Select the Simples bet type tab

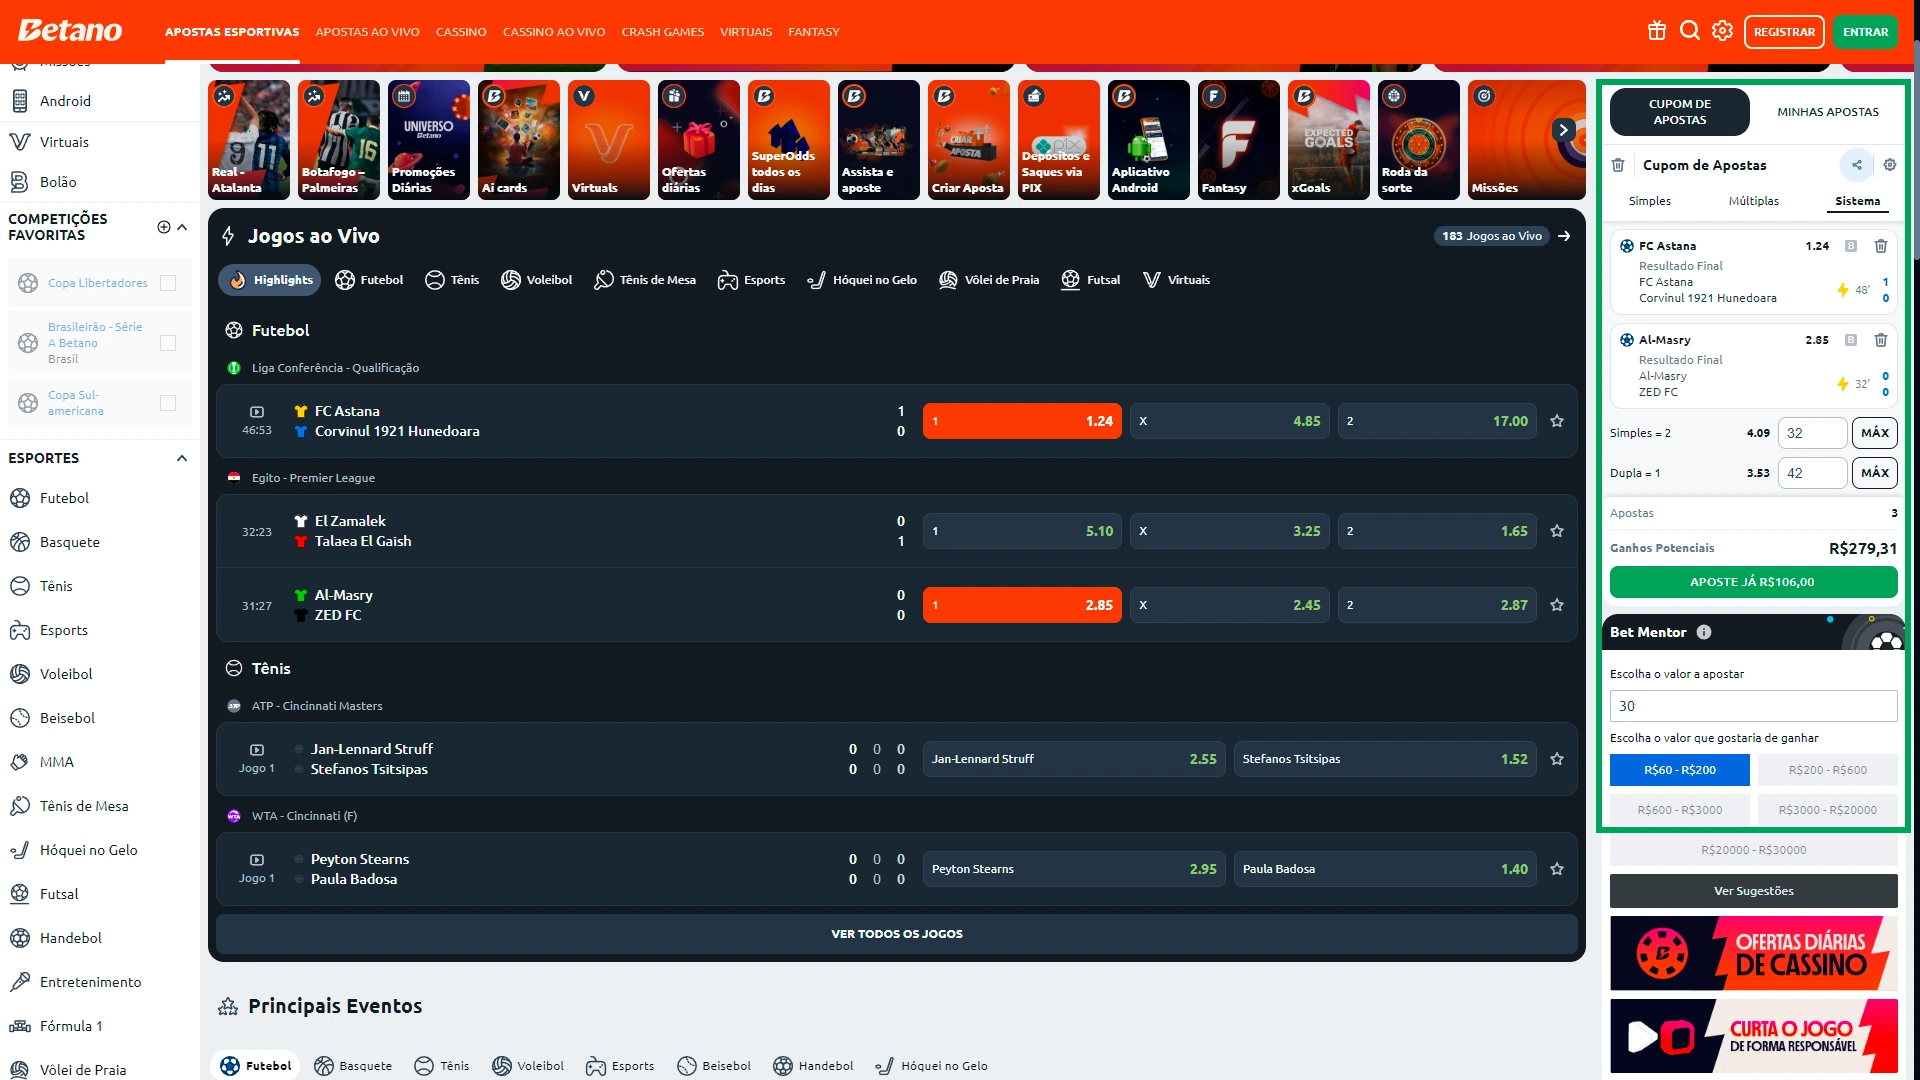click(x=1650, y=201)
